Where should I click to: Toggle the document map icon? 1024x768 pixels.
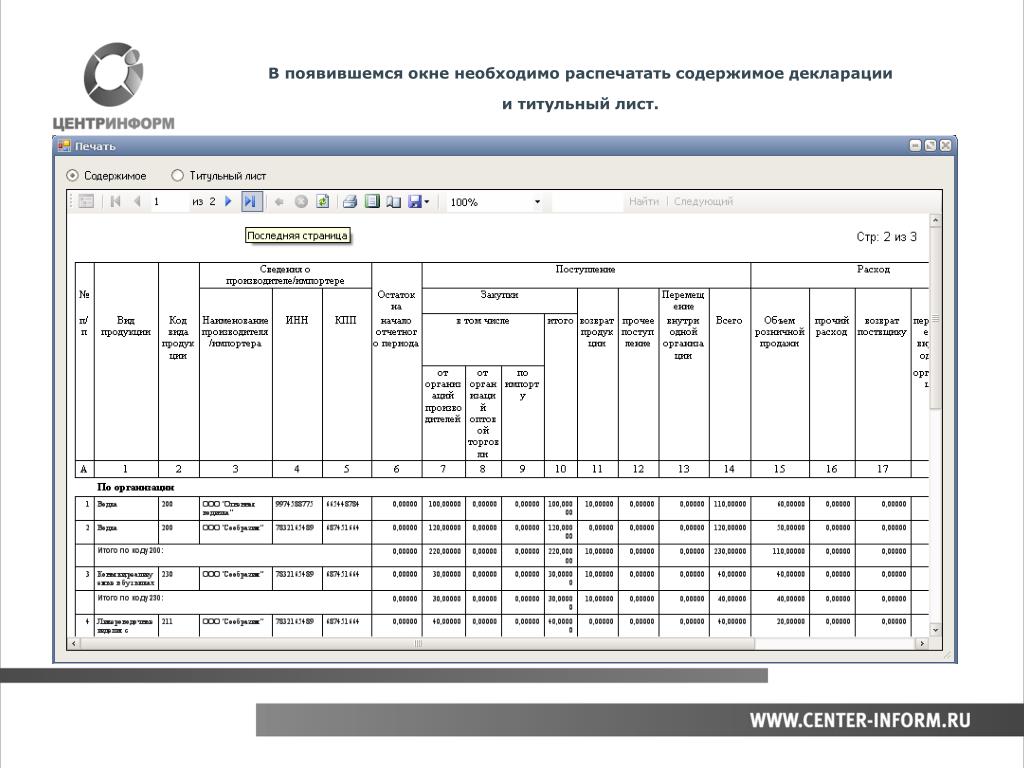pyautogui.click(x=86, y=201)
